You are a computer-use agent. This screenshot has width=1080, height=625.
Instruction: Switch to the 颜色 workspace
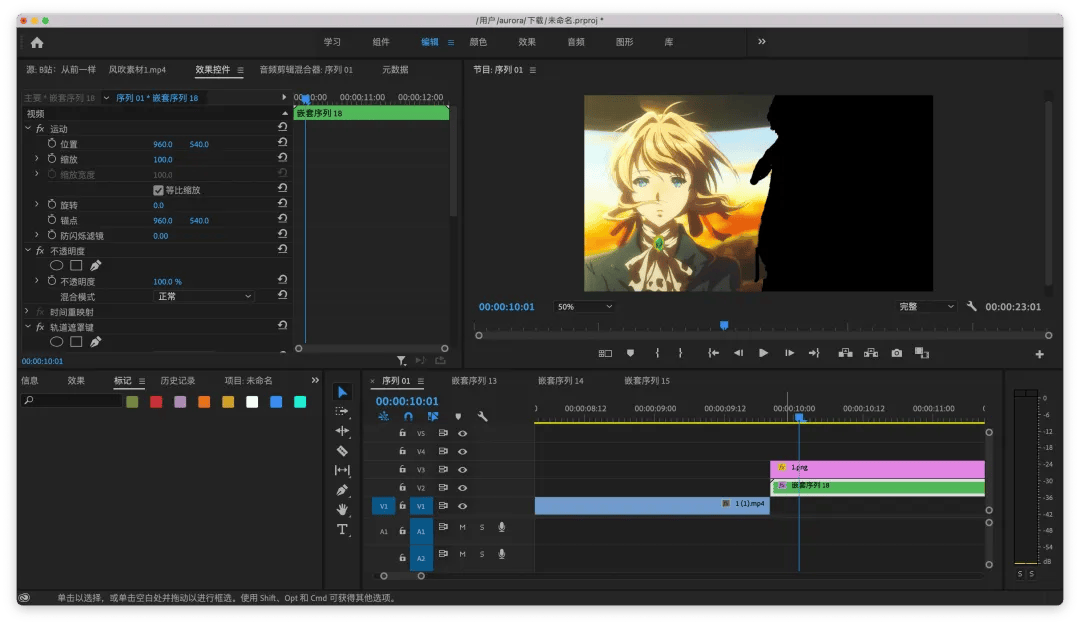coord(478,42)
